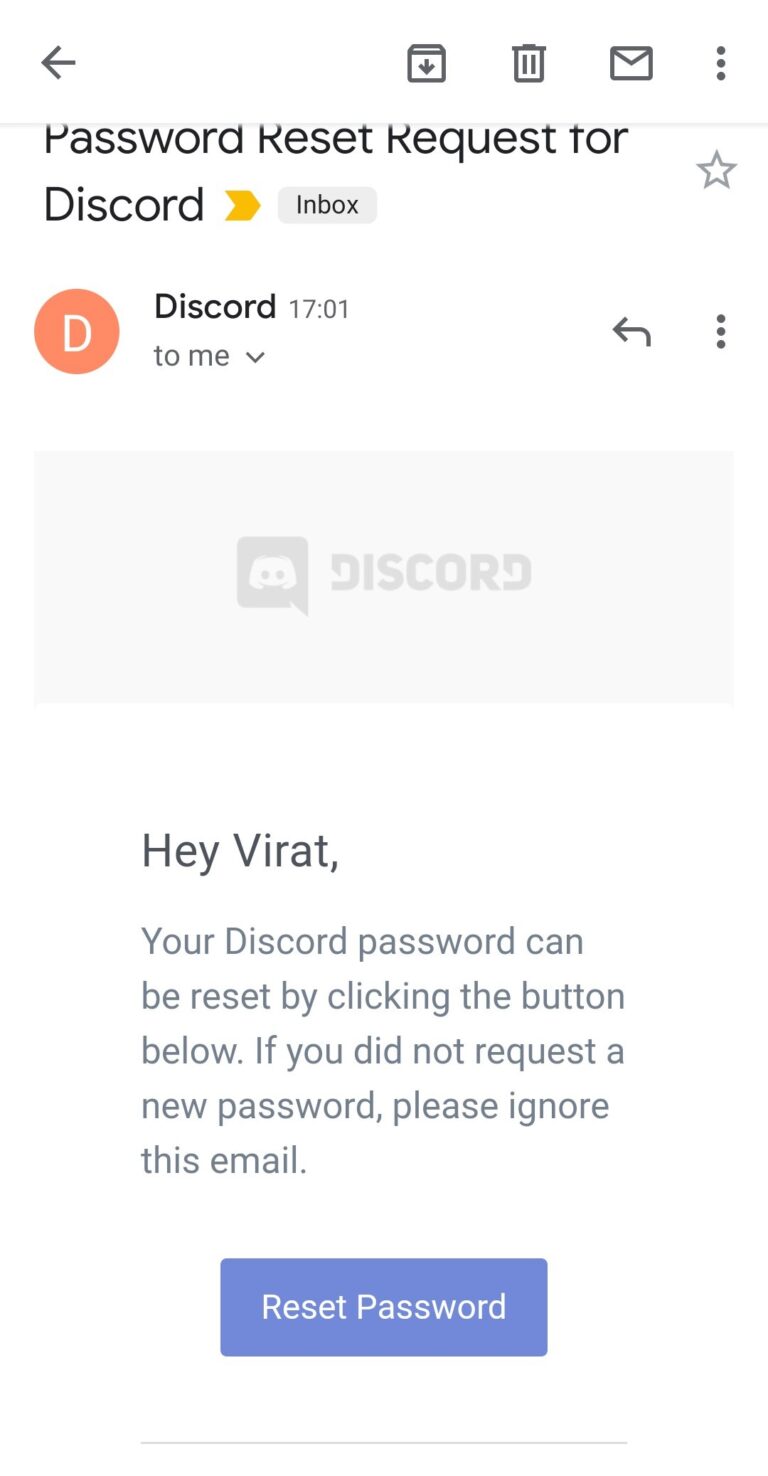The image size is (768, 1476).
Task: Reply to the Discord email
Action: point(631,331)
